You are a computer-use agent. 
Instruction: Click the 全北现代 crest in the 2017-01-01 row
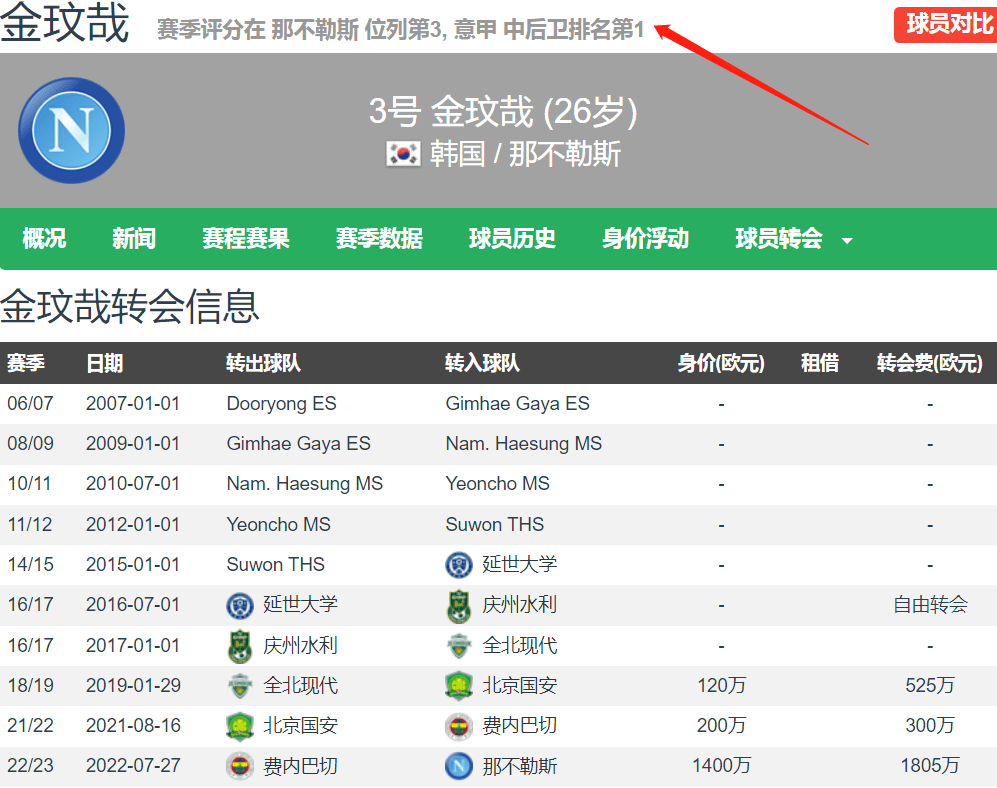tap(458, 646)
